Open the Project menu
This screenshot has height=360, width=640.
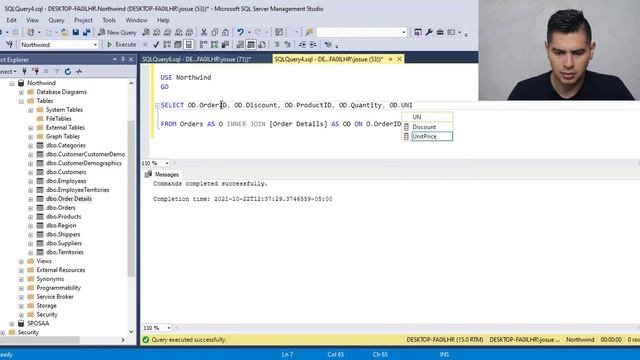[83, 20]
